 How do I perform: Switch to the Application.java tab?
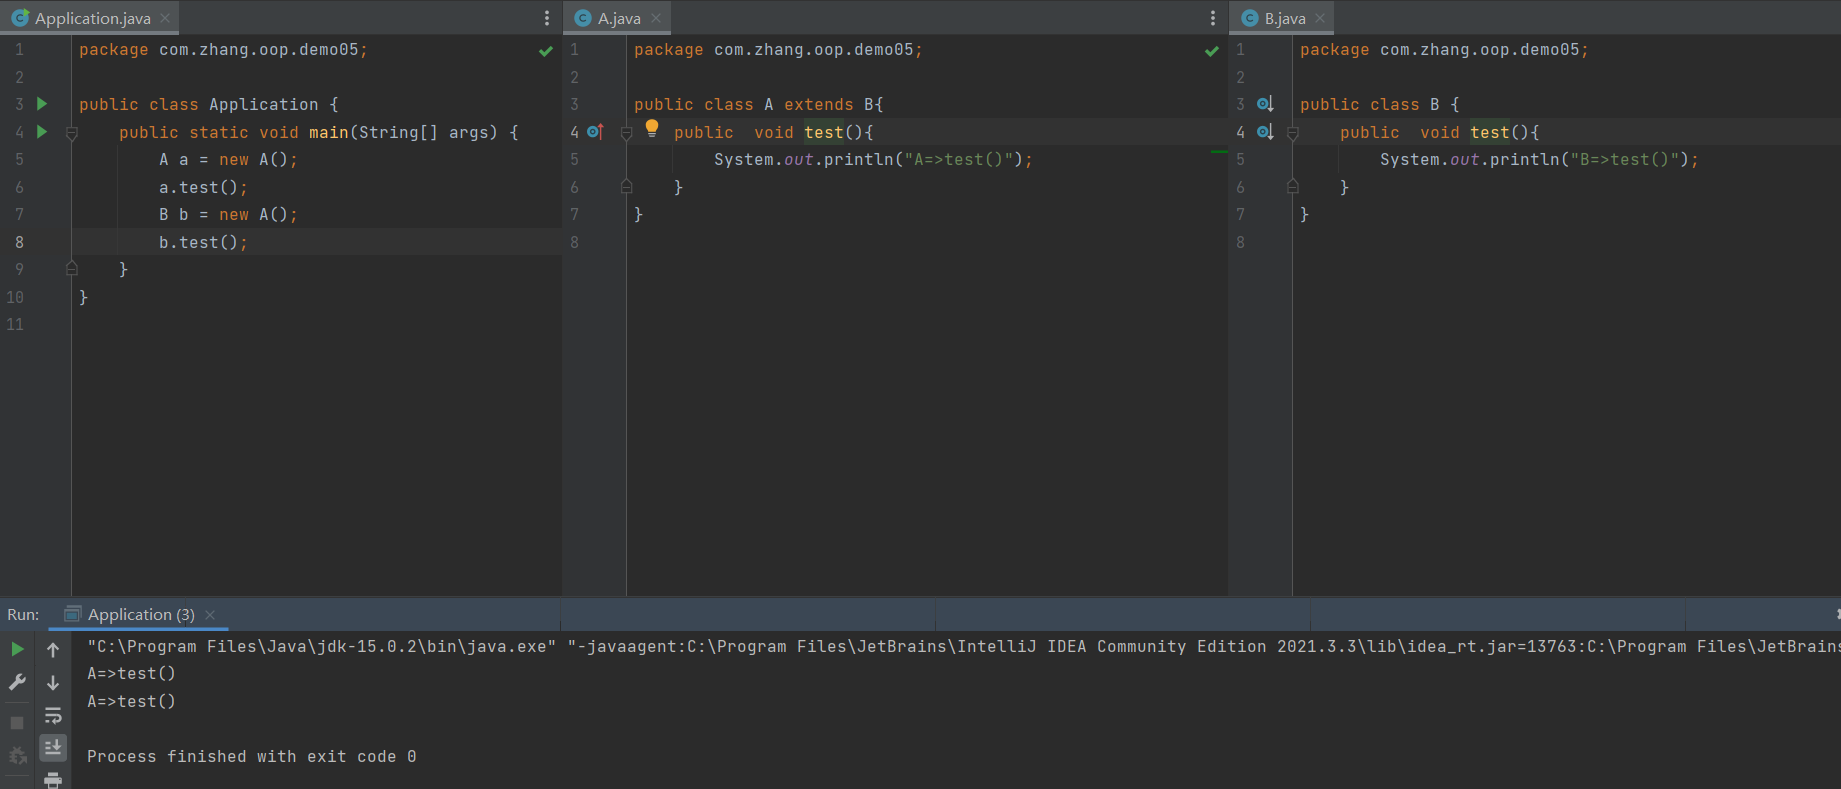point(90,18)
